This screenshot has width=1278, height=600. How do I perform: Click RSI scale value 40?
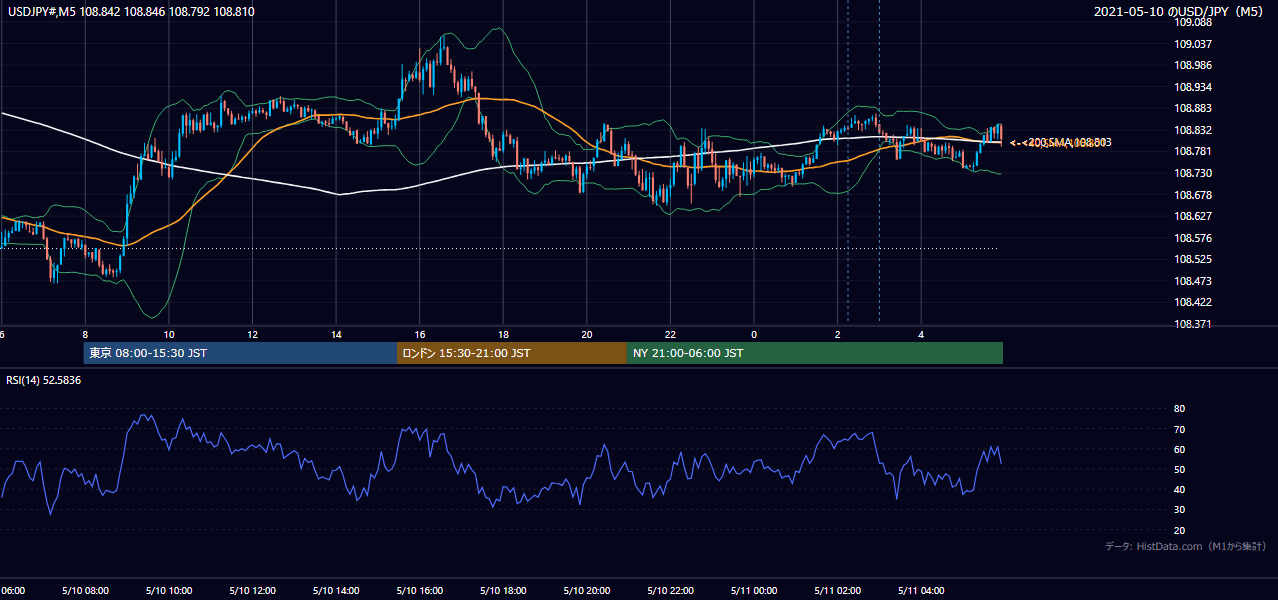click(1180, 489)
